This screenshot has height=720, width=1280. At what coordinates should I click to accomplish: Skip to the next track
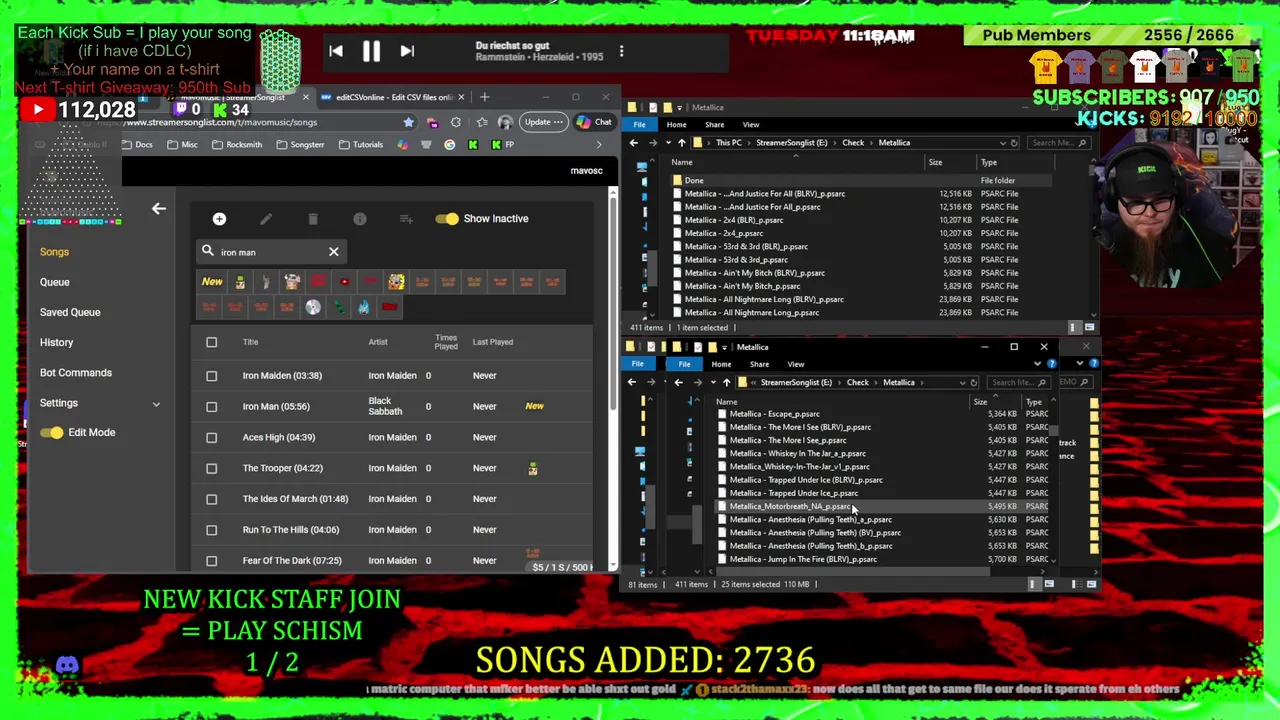(407, 51)
